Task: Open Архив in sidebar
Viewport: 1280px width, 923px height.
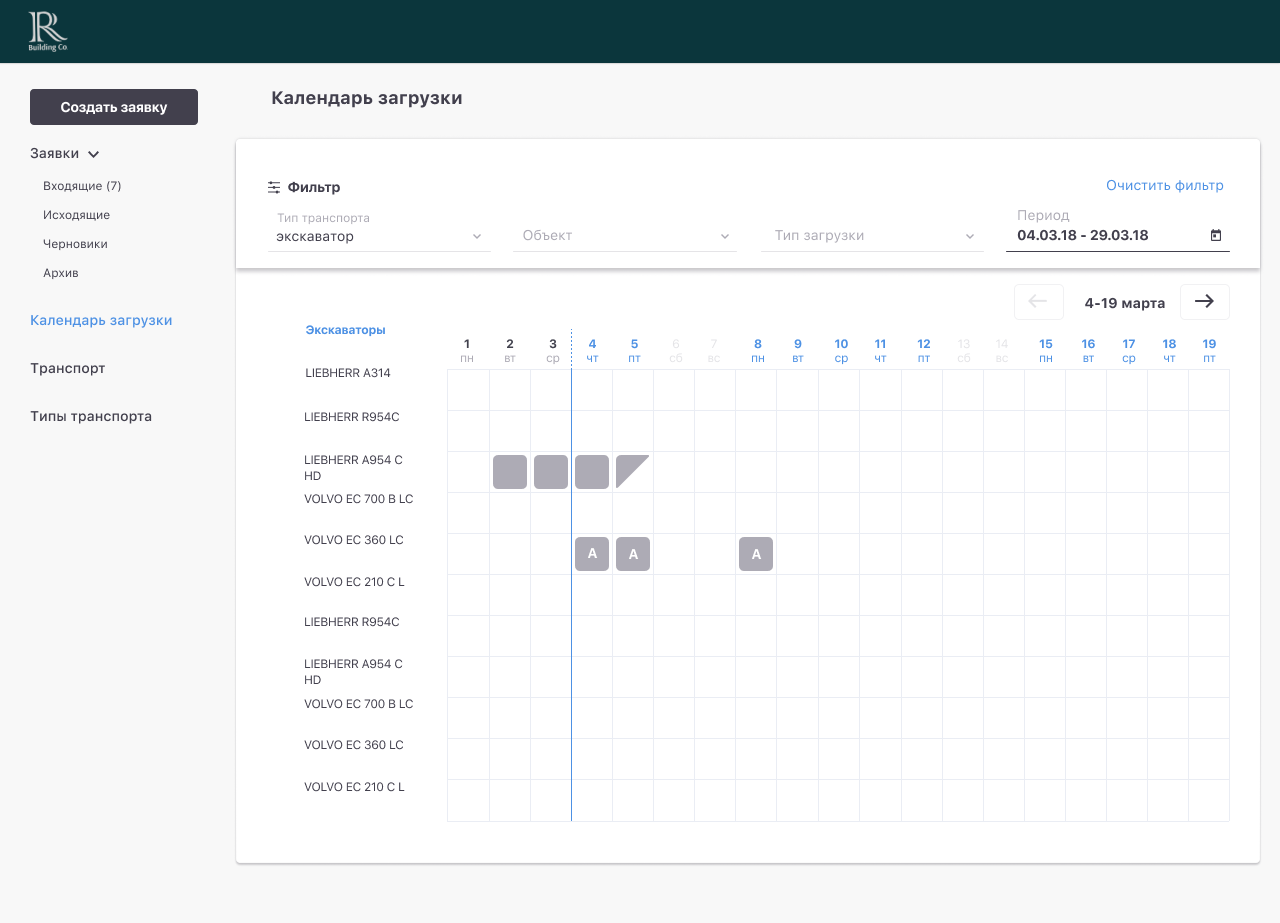Action: click(x=61, y=273)
